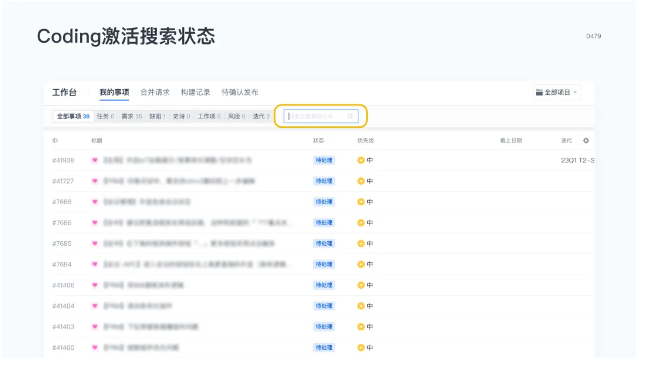Click the medium priority icon for #41403
Viewport: 645px width, 388px height.
(361, 327)
